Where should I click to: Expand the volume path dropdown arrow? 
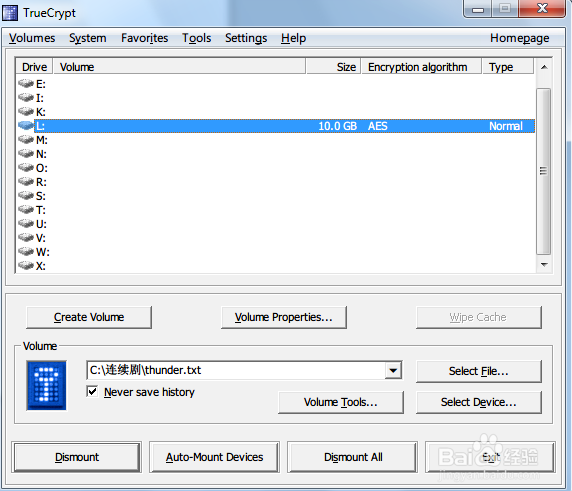tap(393, 371)
